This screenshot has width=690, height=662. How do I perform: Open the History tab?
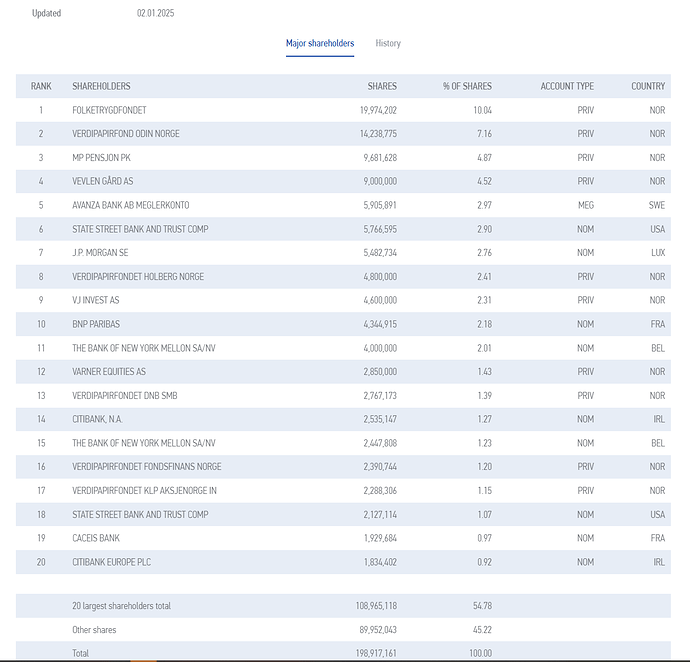[388, 43]
